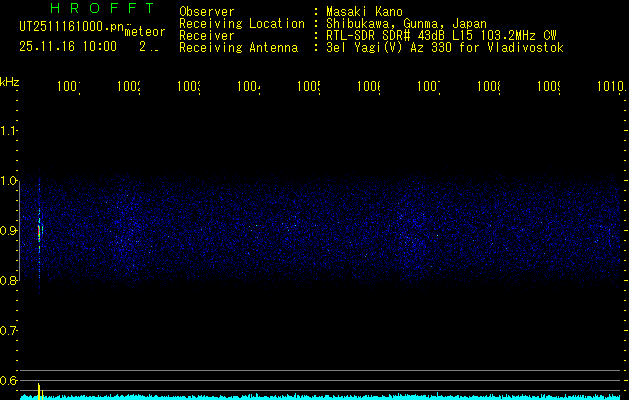Click the 1.1 kHz frequency axis label
The height and width of the screenshot is (400, 629).
(9, 131)
